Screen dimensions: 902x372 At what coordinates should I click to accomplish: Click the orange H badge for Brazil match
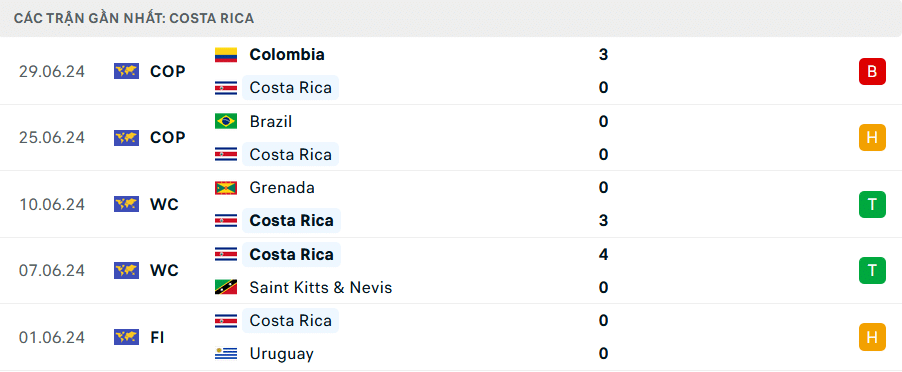click(x=872, y=137)
